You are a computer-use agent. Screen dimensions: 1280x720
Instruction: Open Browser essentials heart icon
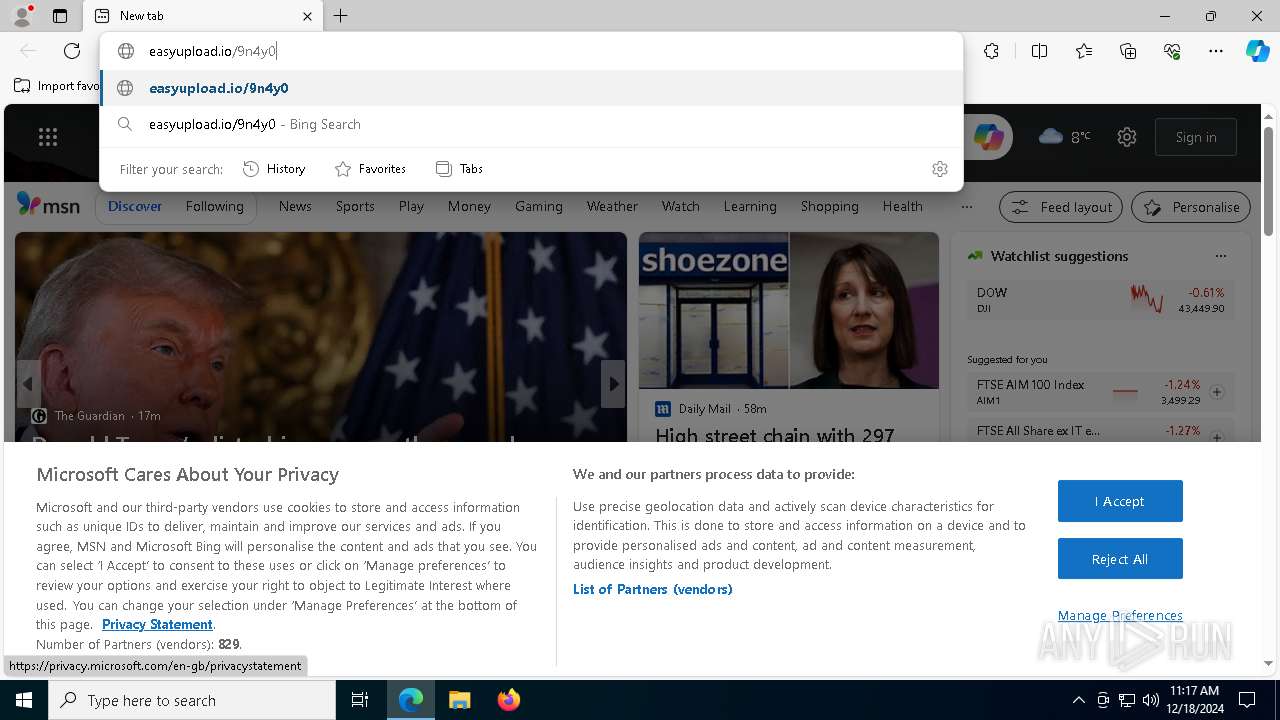[x=1172, y=51]
